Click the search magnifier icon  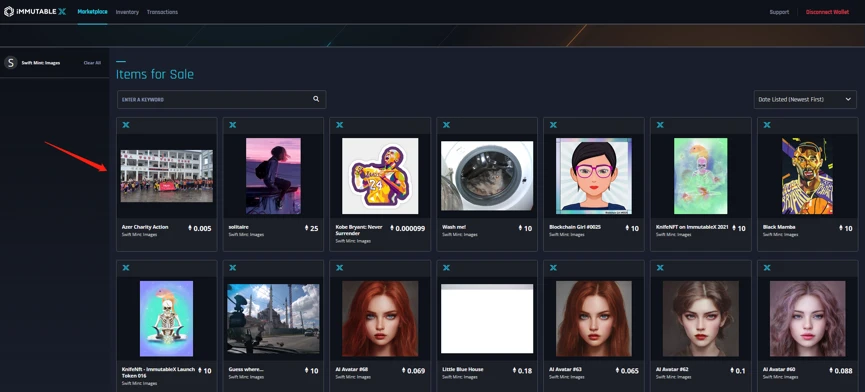click(x=316, y=99)
